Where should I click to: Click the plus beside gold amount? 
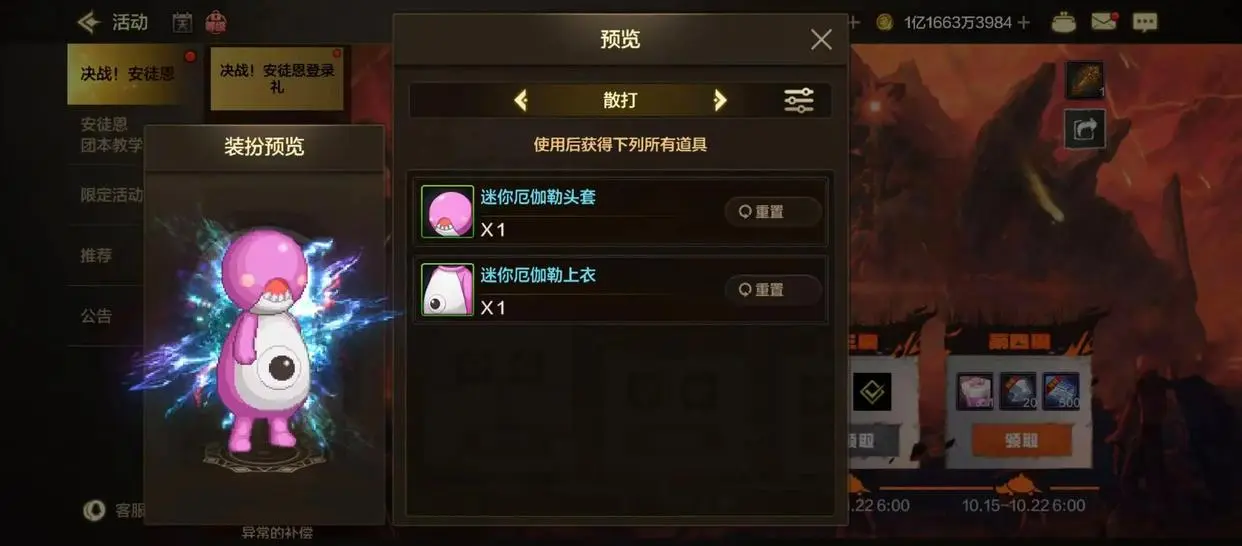(x=1023, y=22)
